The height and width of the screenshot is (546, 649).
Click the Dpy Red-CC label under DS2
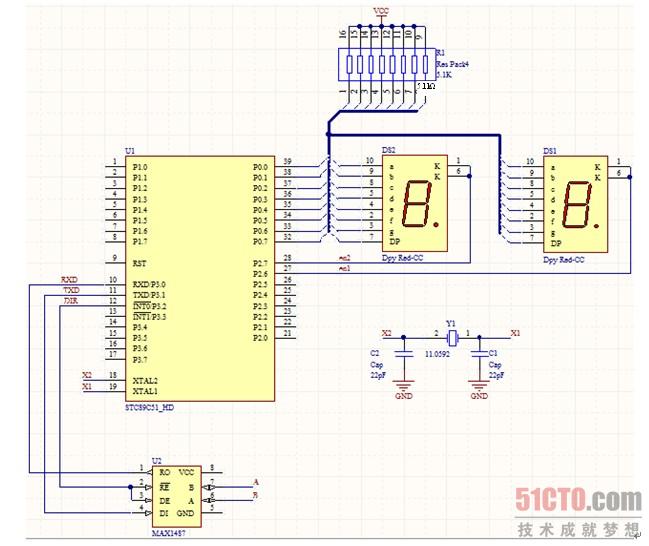point(402,258)
